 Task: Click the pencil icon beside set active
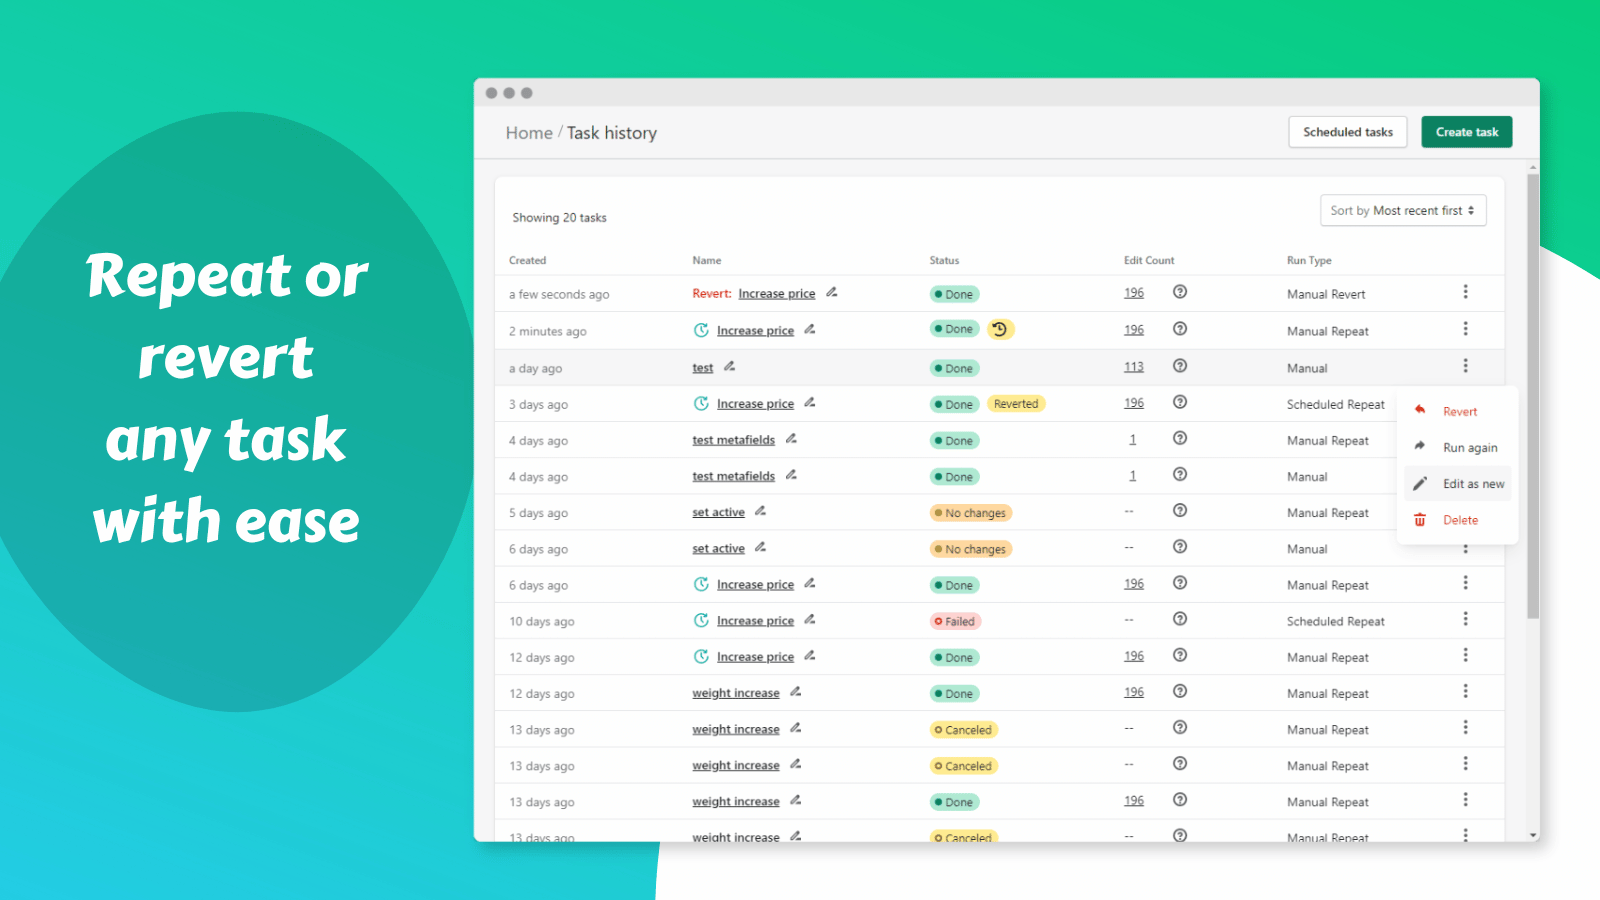tap(761, 510)
